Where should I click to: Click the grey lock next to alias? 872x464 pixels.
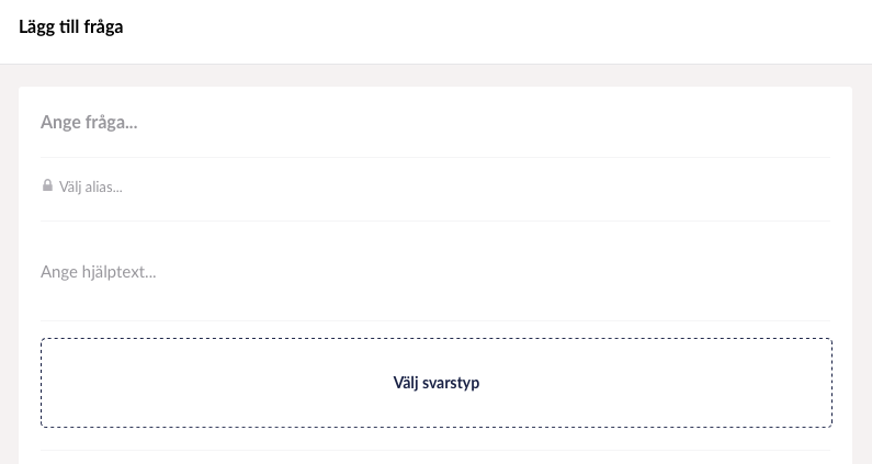pos(48,185)
